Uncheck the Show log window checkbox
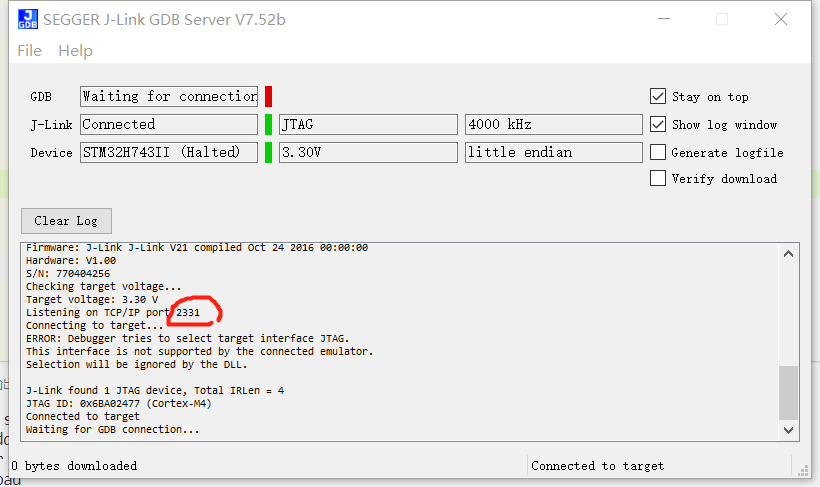Screen dimensions: 820x487 (658, 124)
